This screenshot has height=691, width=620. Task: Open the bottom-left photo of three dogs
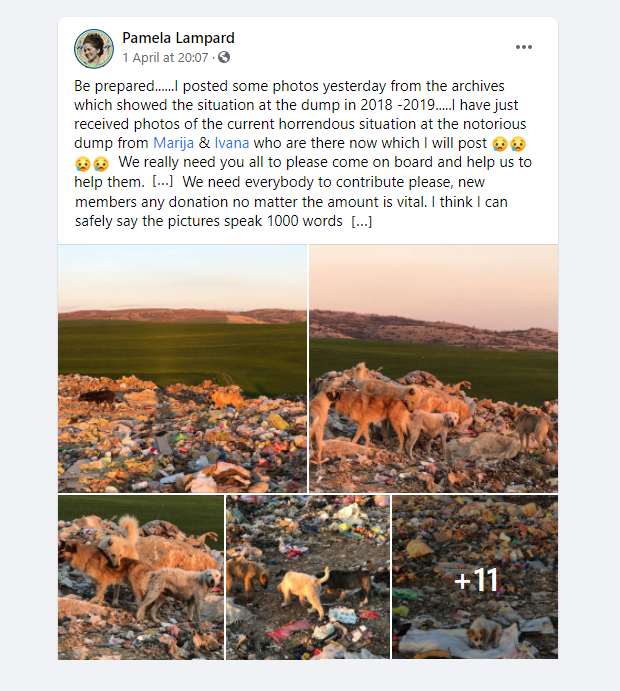tap(141, 577)
